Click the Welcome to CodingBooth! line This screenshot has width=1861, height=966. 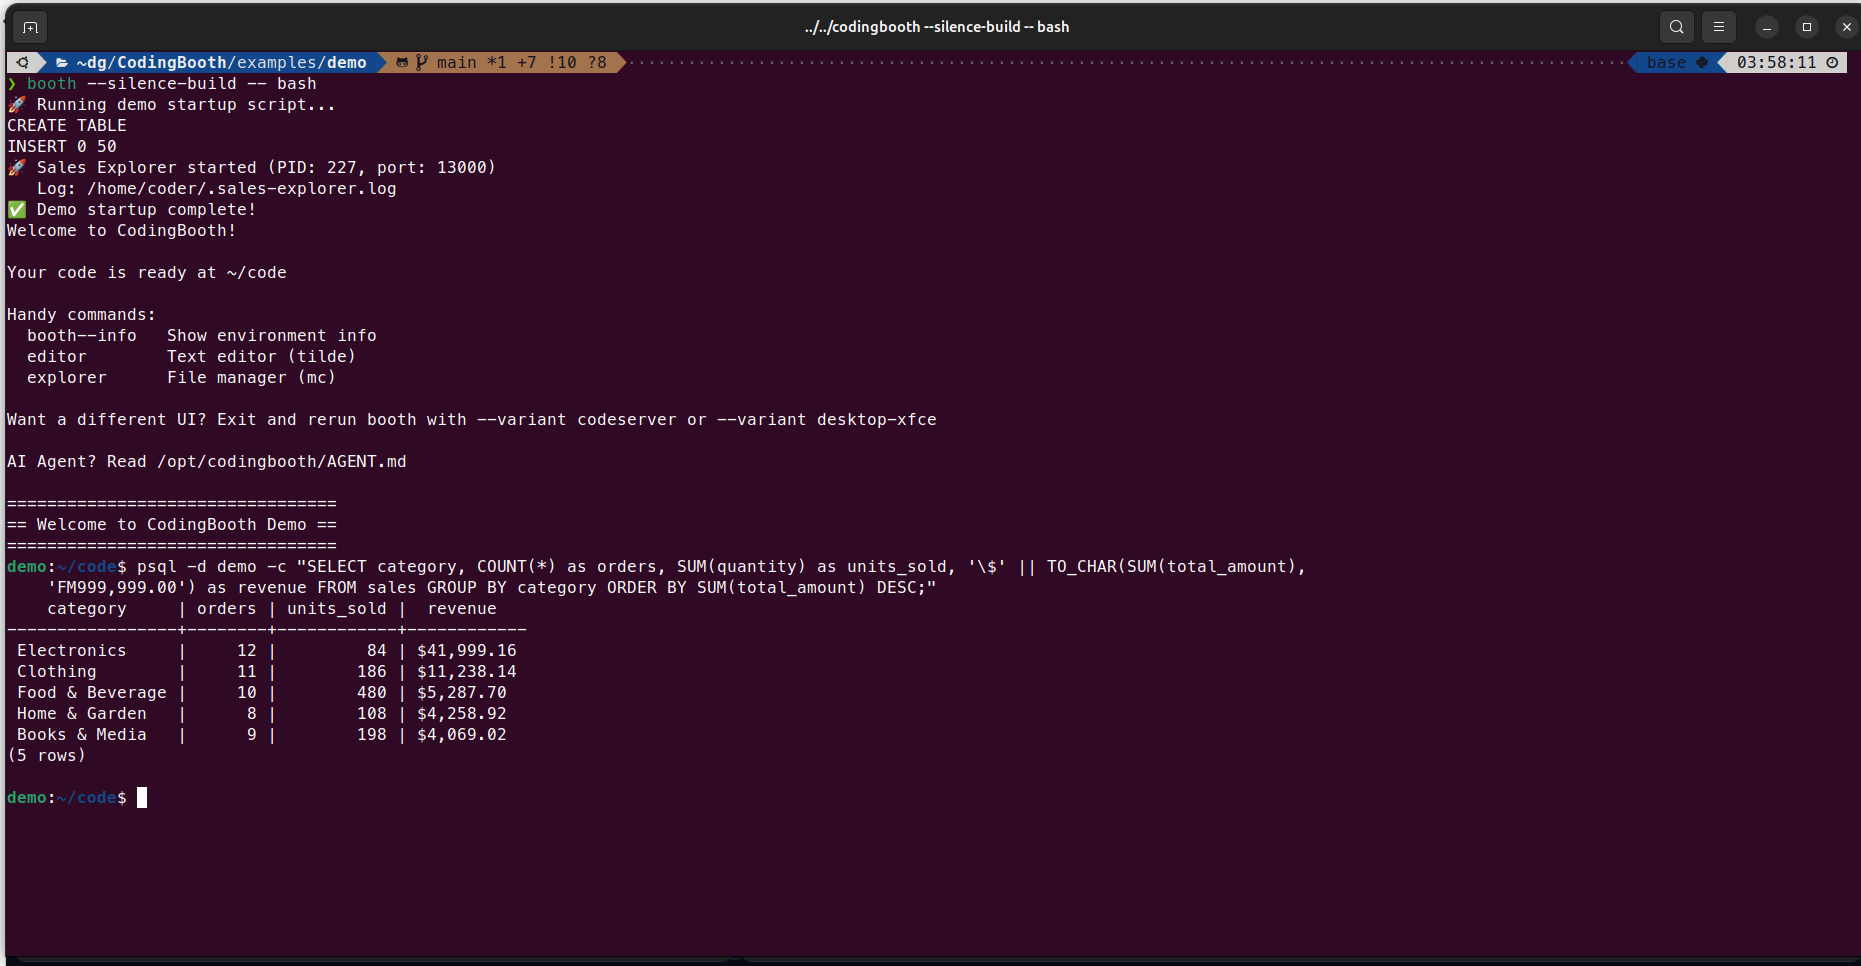click(122, 231)
